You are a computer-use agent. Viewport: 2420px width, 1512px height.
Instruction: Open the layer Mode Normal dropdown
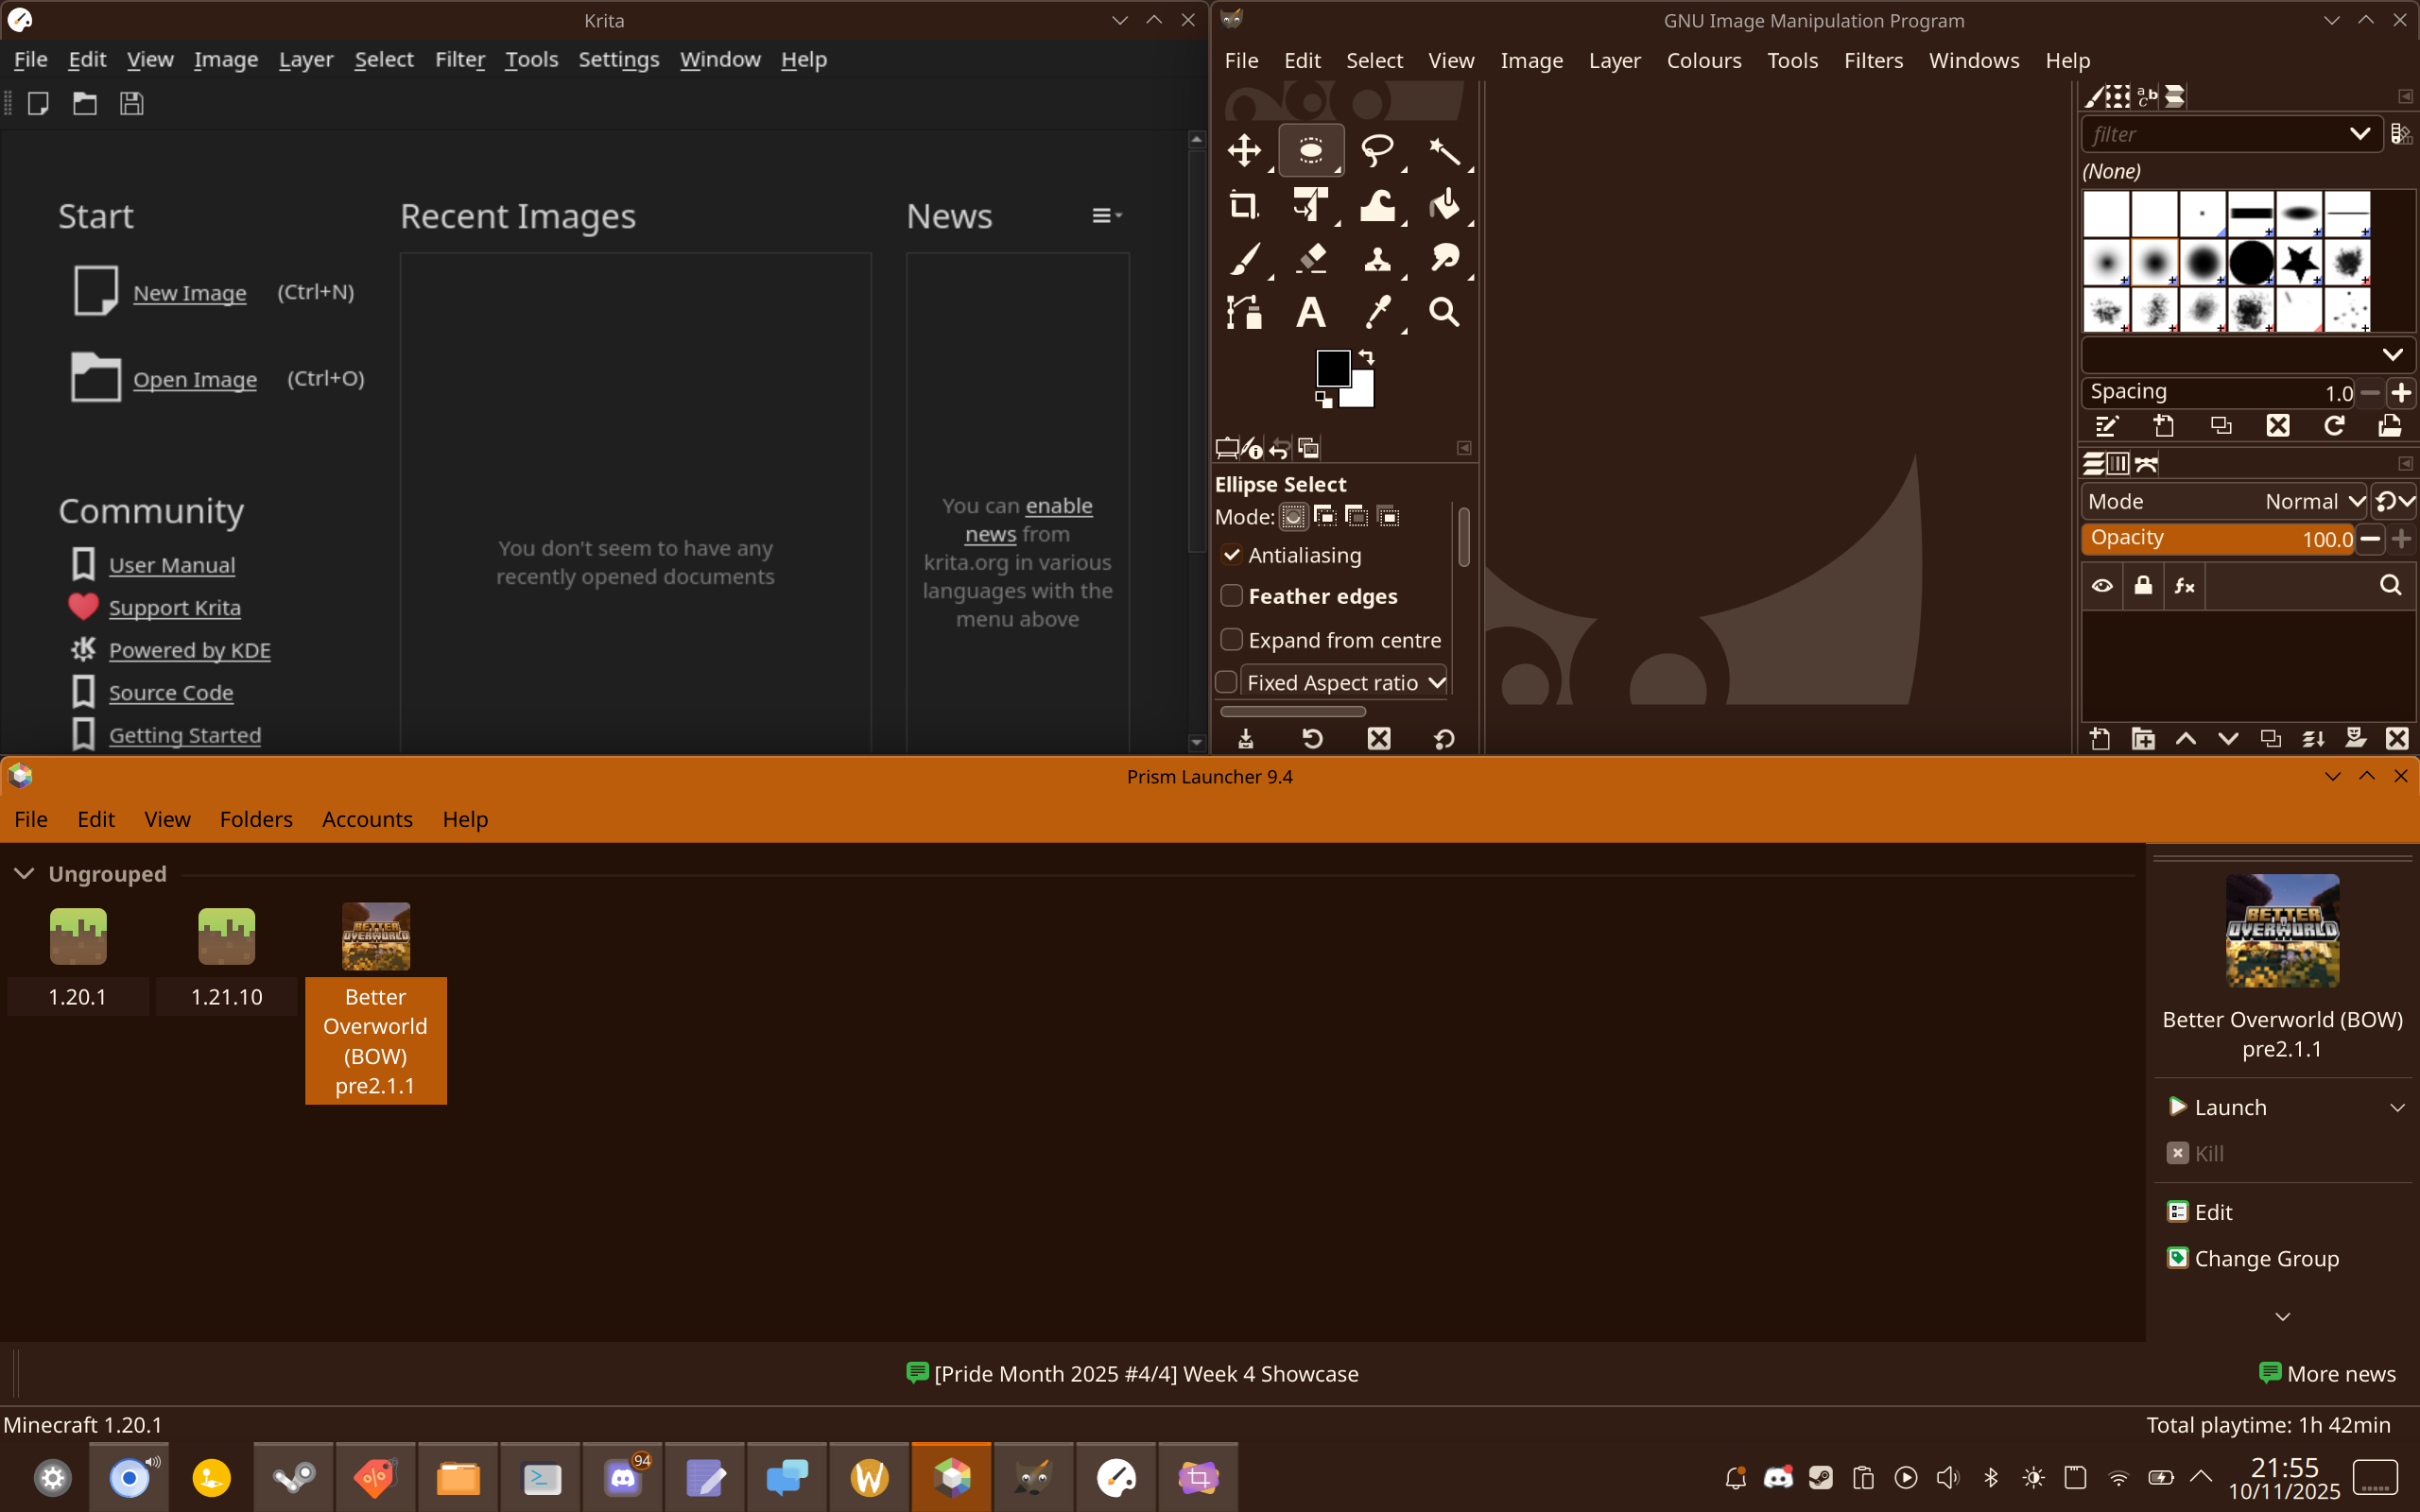(x=2225, y=502)
